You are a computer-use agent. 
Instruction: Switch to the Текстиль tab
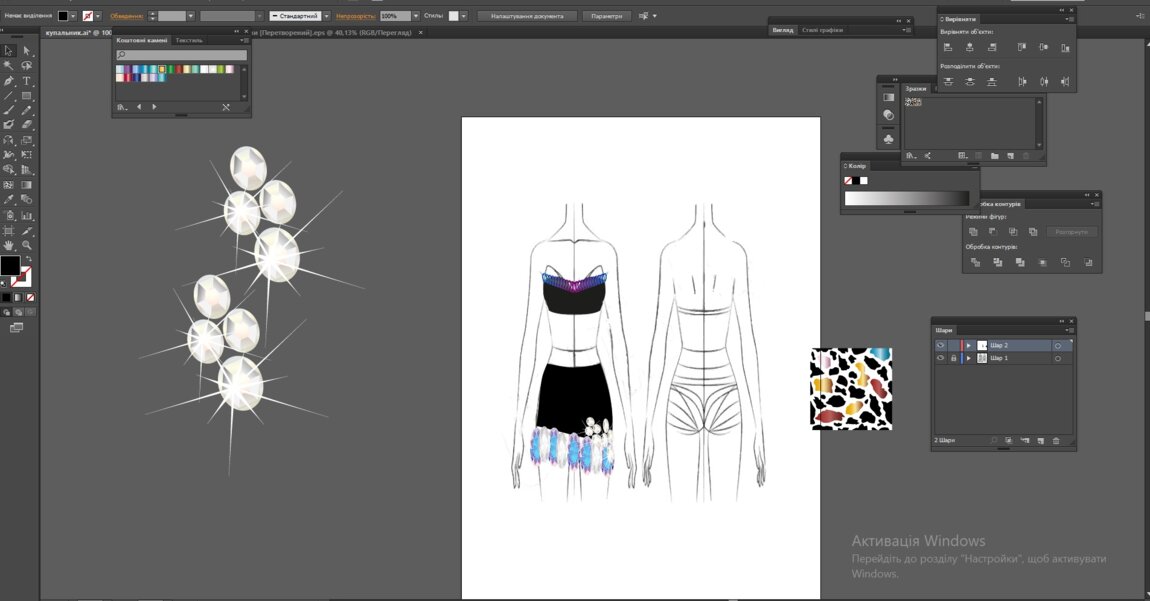click(x=189, y=40)
